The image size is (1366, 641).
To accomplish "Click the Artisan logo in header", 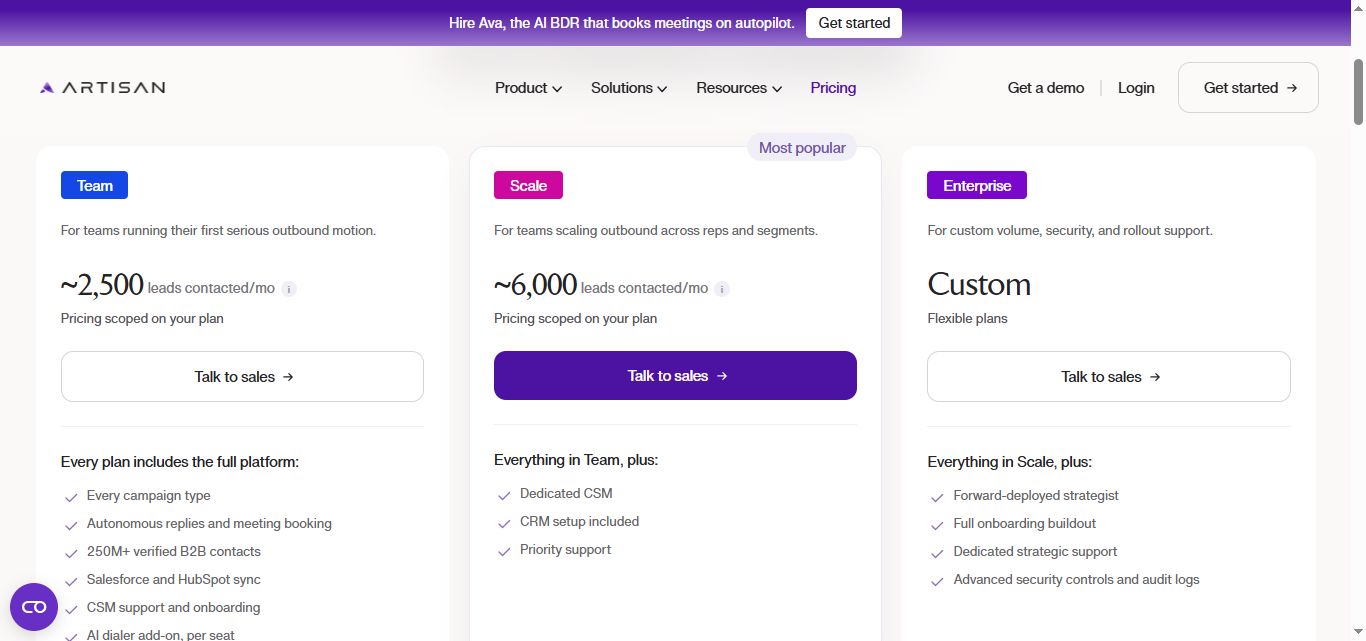I will coord(102,88).
